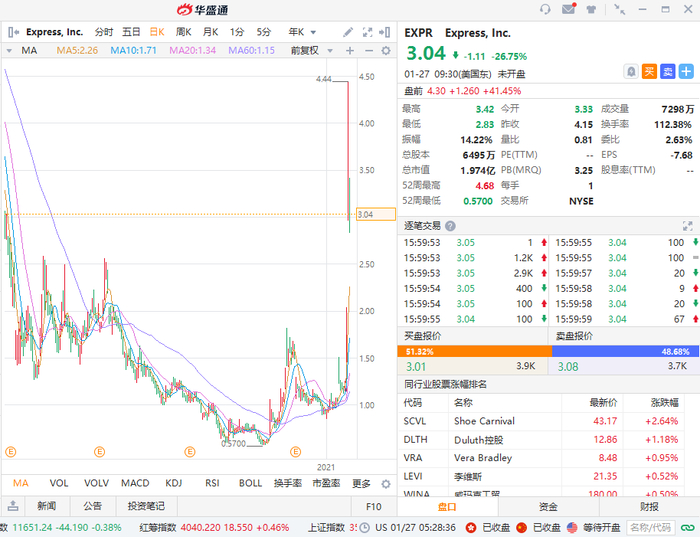This screenshot has height=537, width=700.
Task: Set price alert bell icon
Action: [x=631, y=71]
